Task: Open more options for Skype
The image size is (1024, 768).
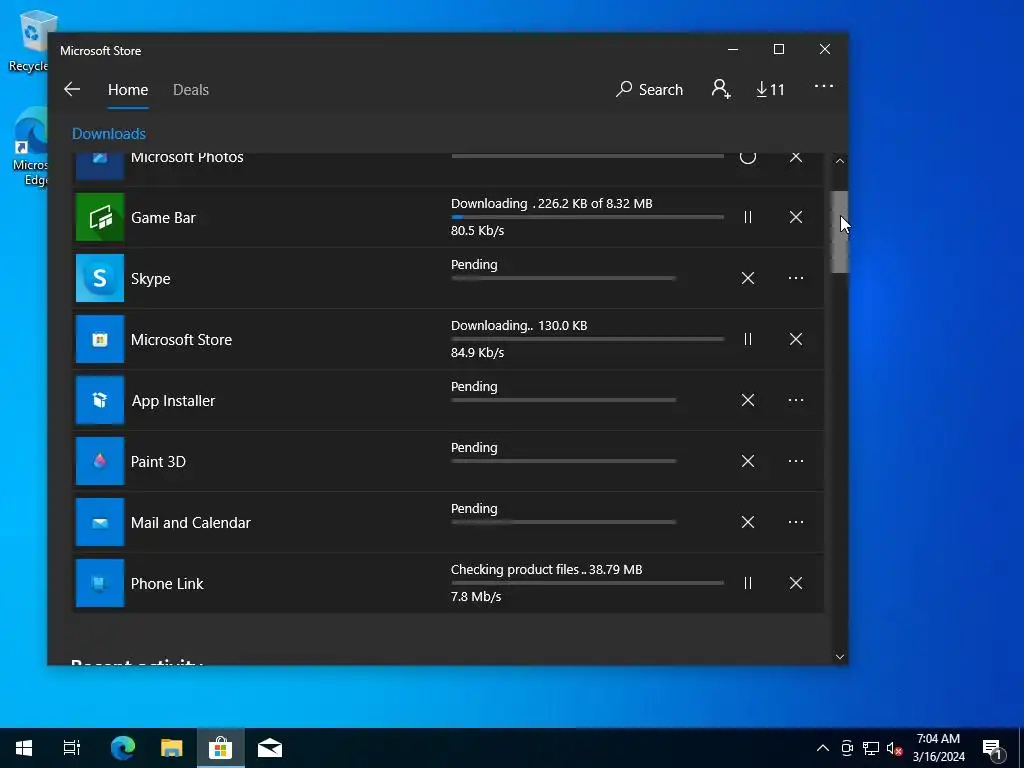Action: (x=795, y=278)
